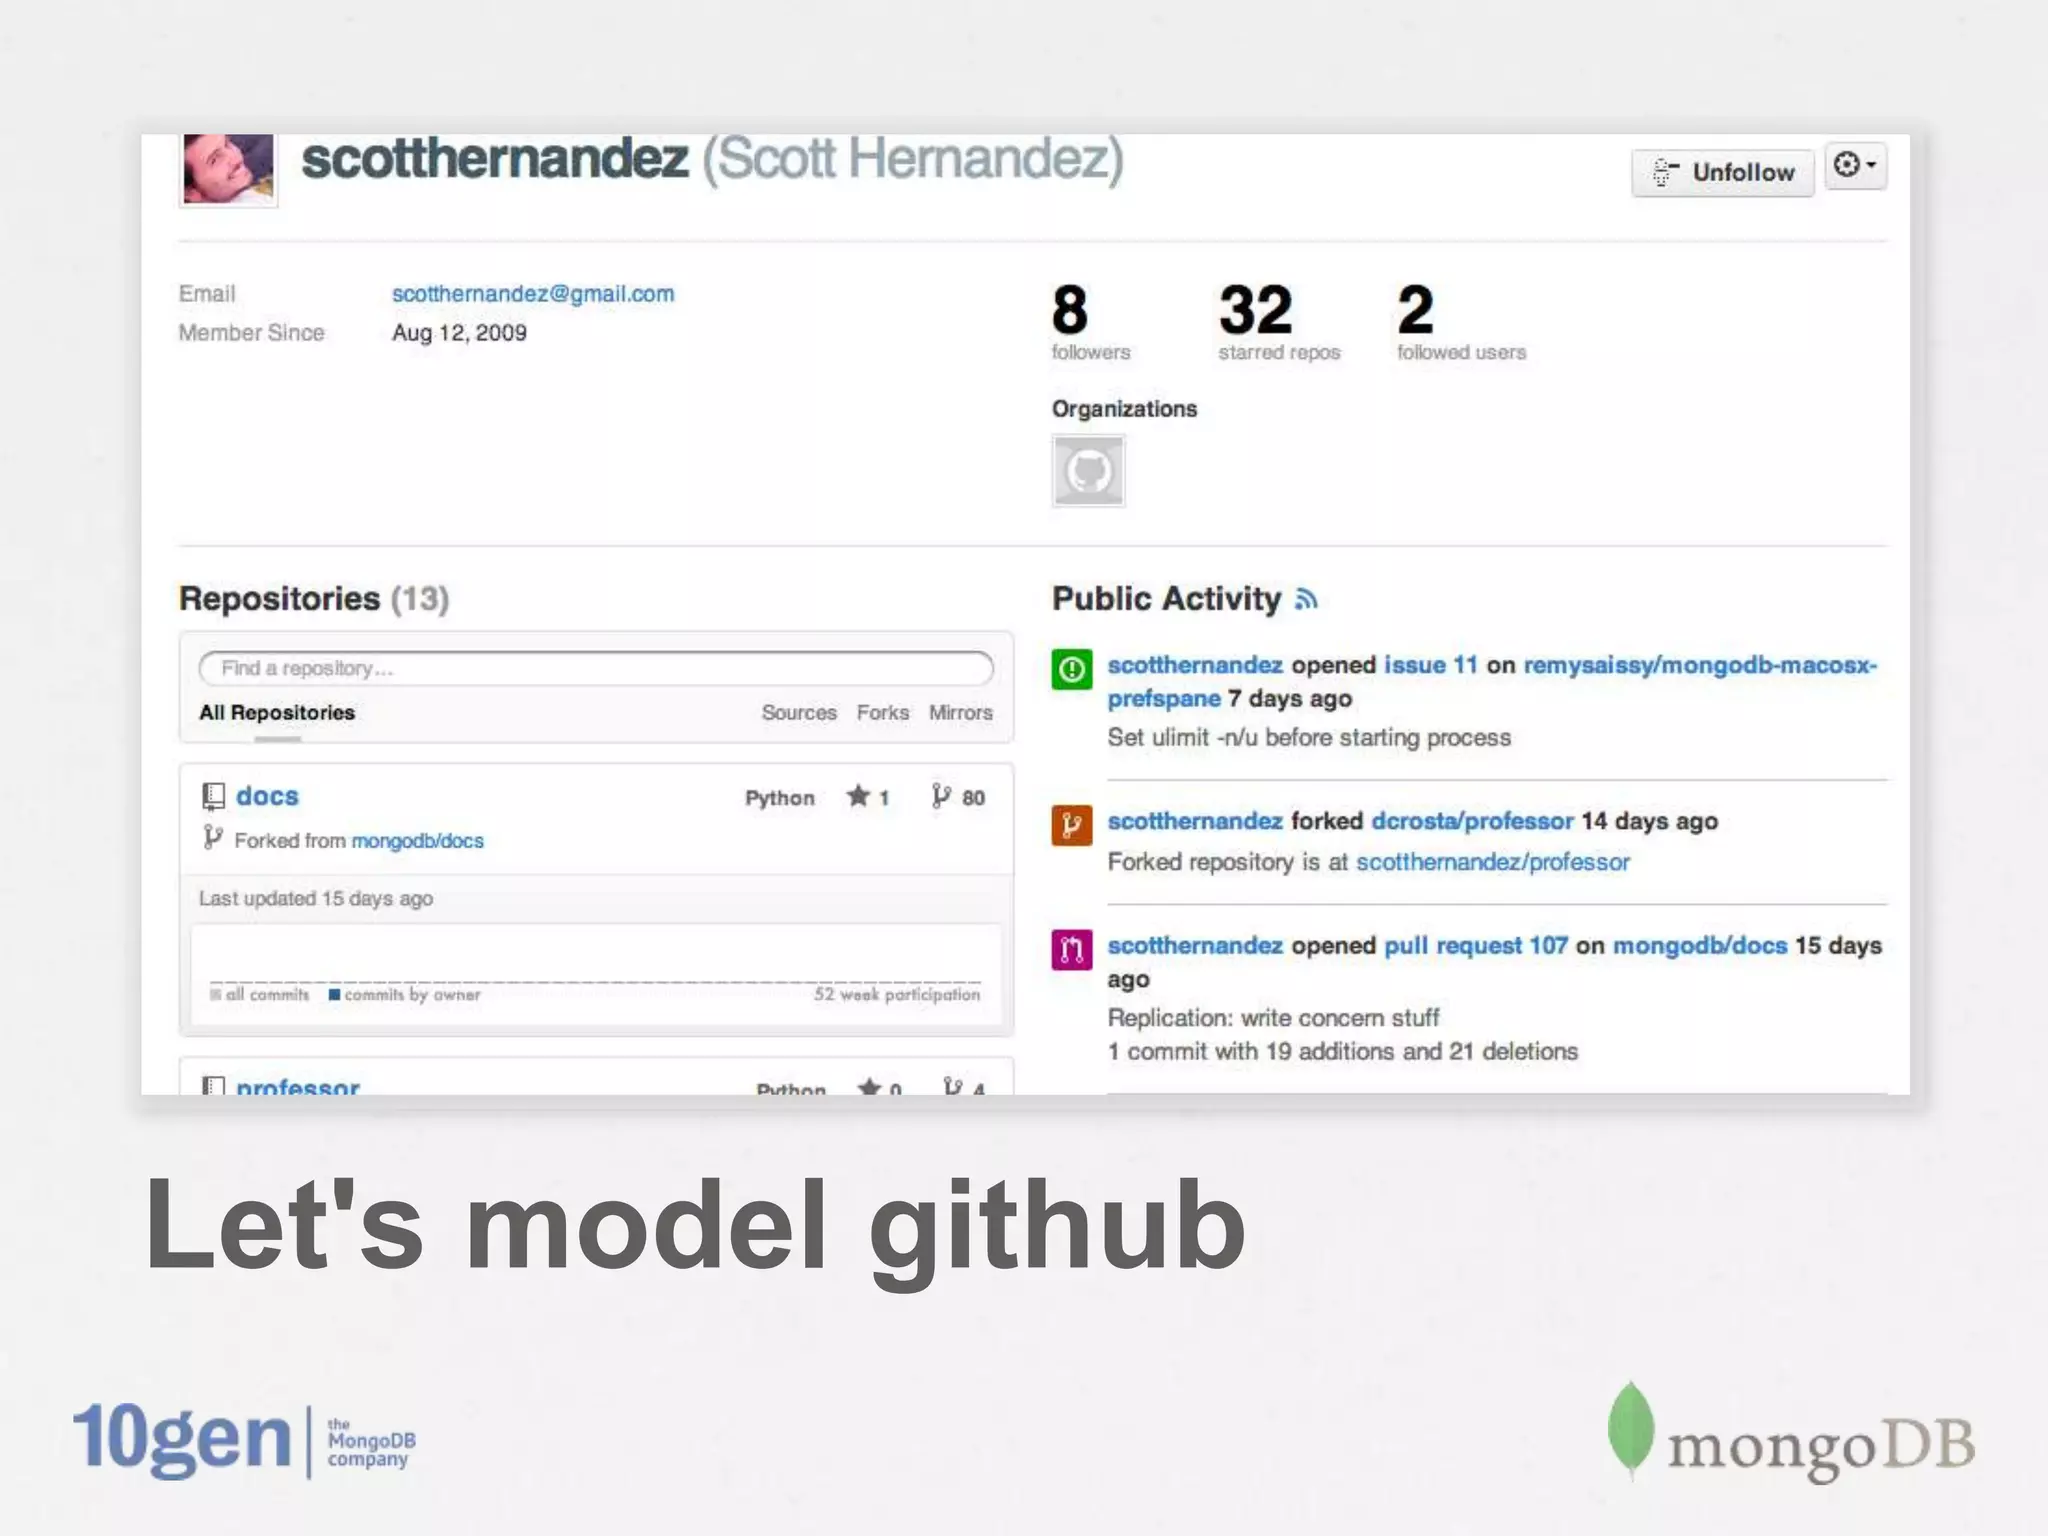Click 'Replication: write concern stuff' text

[x=1273, y=1018]
